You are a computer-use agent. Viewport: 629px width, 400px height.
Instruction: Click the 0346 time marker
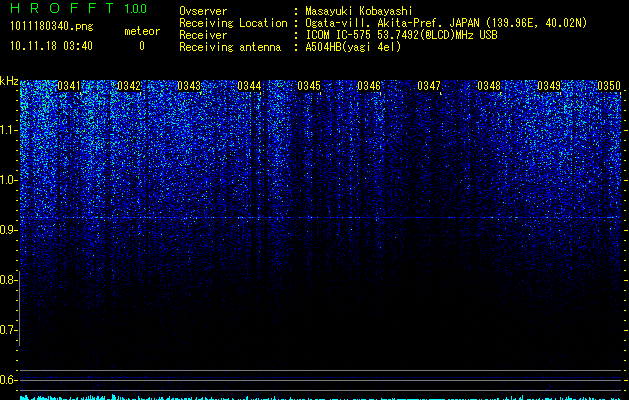[x=369, y=86]
